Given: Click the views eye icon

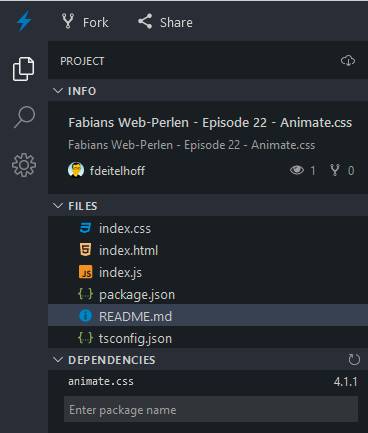Looking at the screenshot, I should (x=297, y=170).
